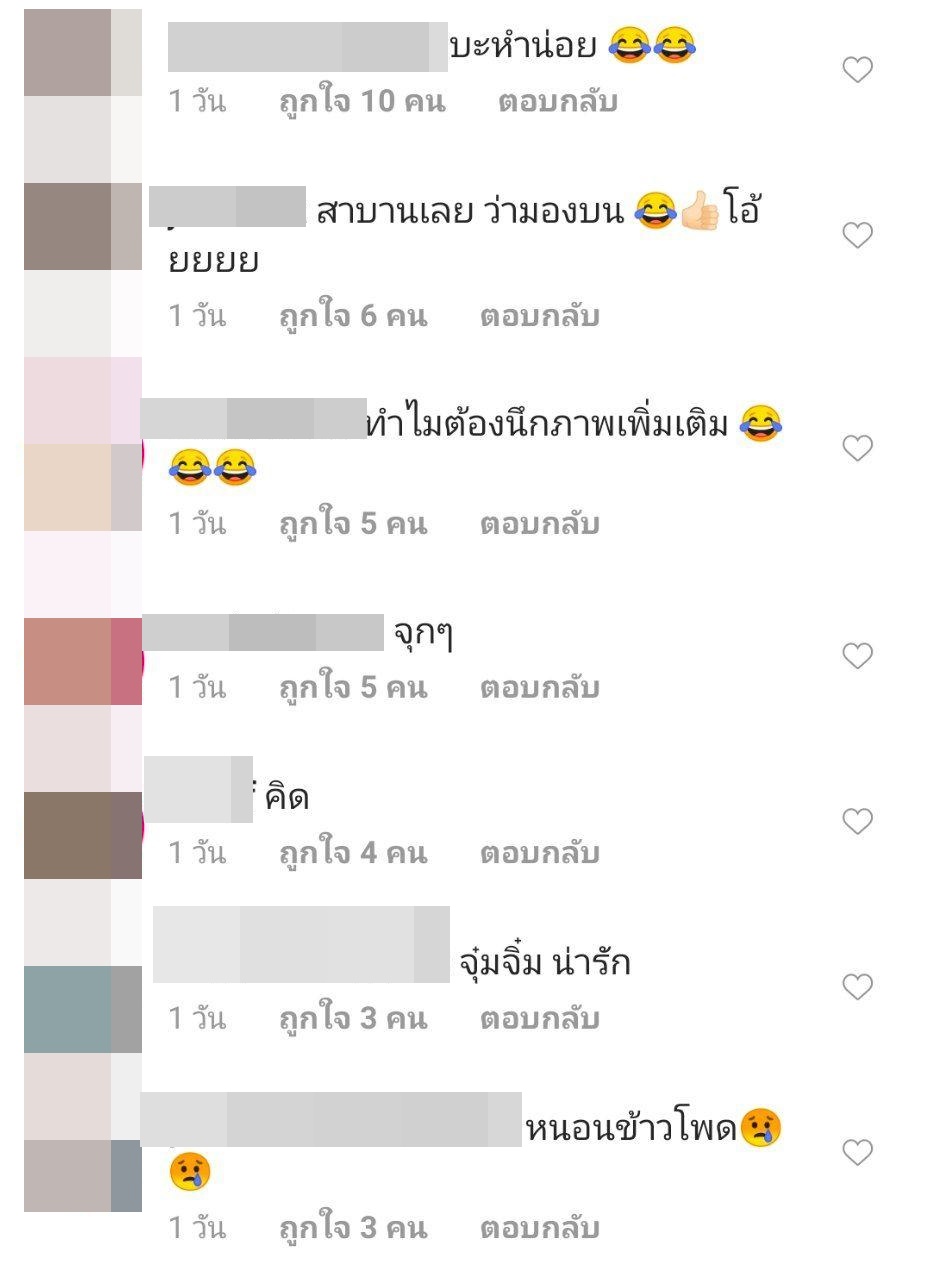931x1280 pixels.
Task: Reply to the 'หนอนข้าวโพด' comment
Action: 540,1228
